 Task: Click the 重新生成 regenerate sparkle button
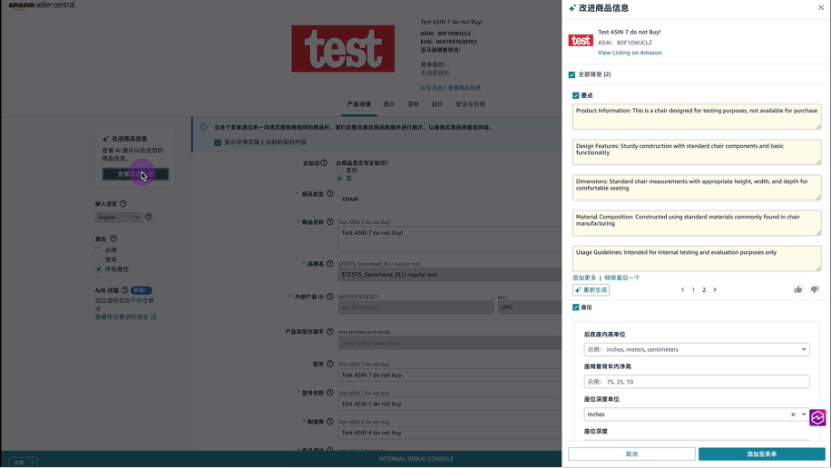click(590, 290)
